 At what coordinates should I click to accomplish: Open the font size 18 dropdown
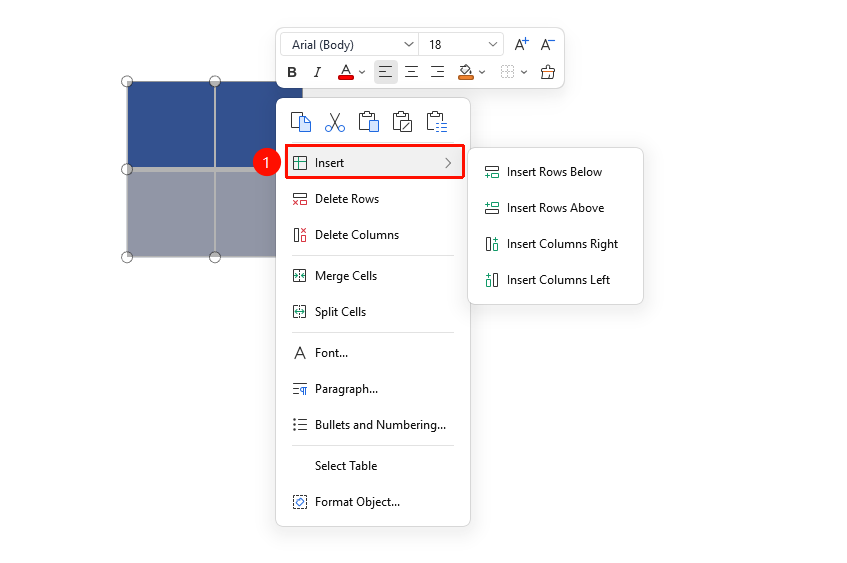click(x=461, y=44)
